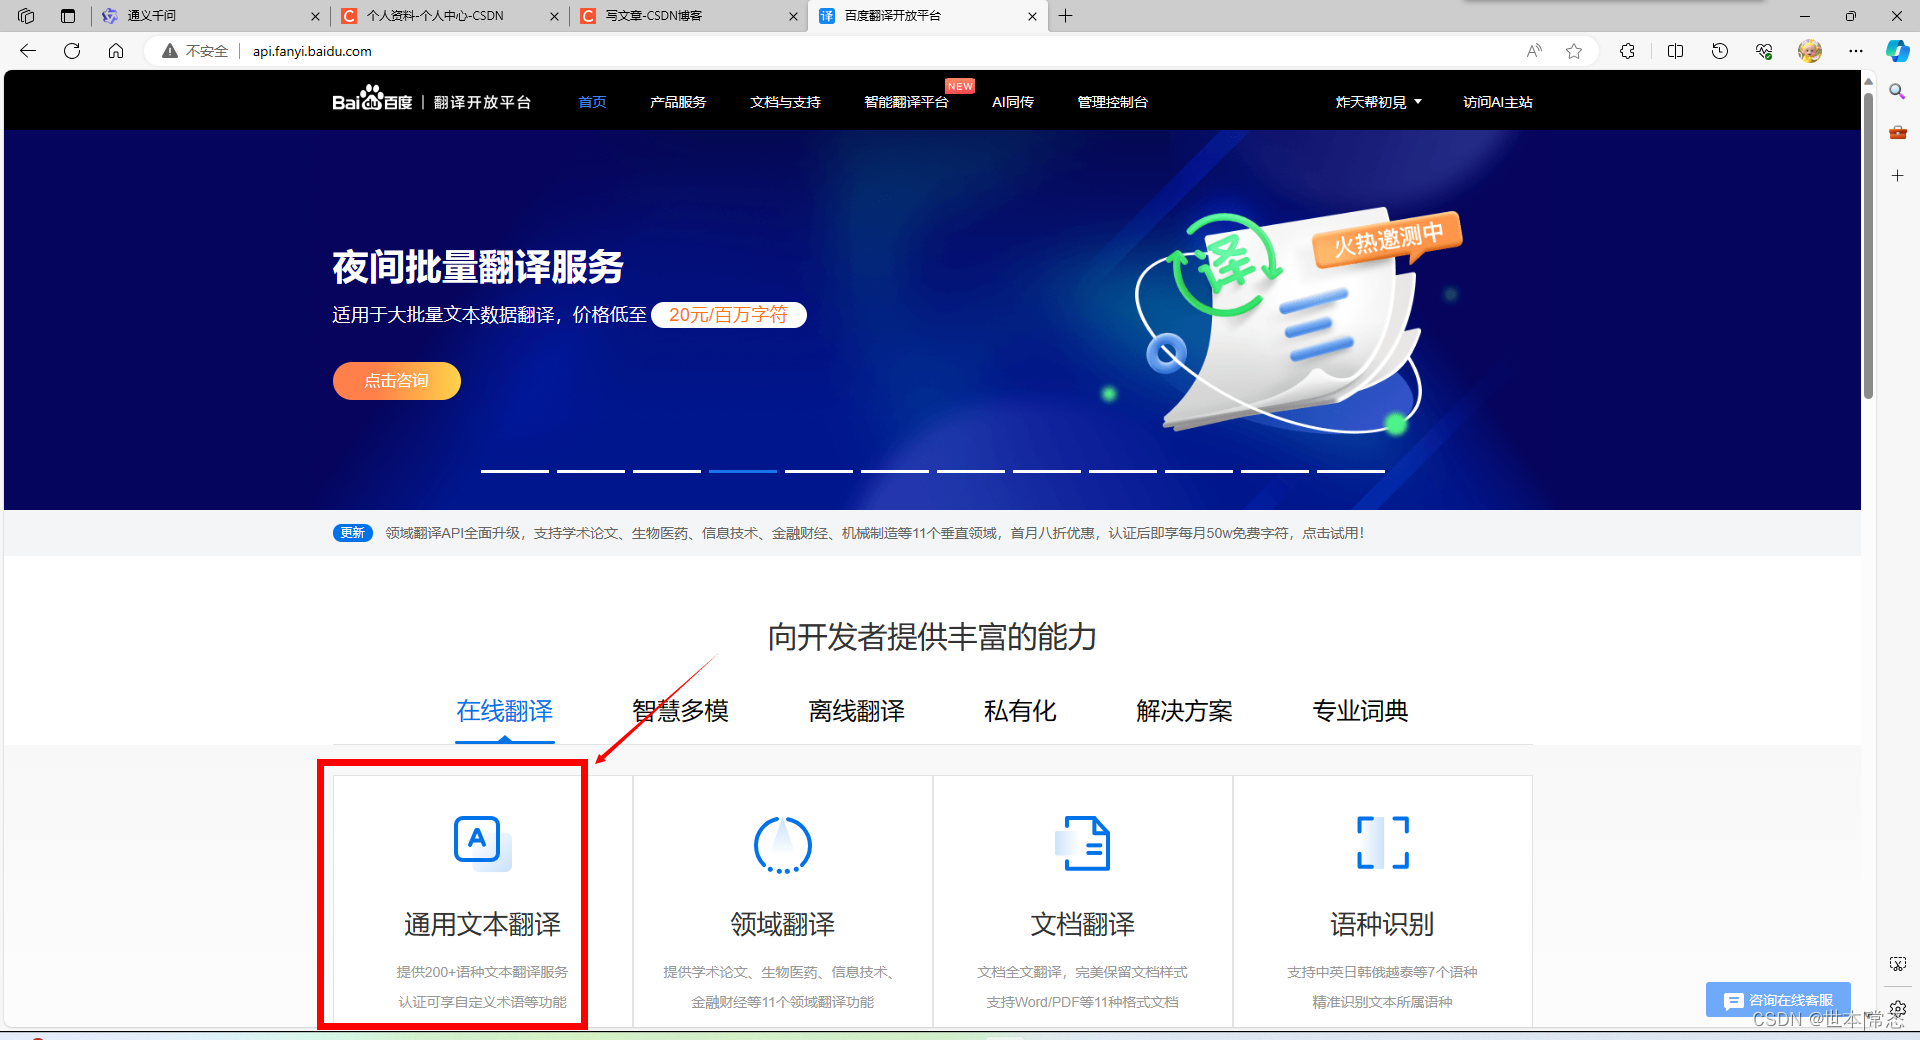
Task: Open 产品服务 navigation menu
Action: coord(678,102)
